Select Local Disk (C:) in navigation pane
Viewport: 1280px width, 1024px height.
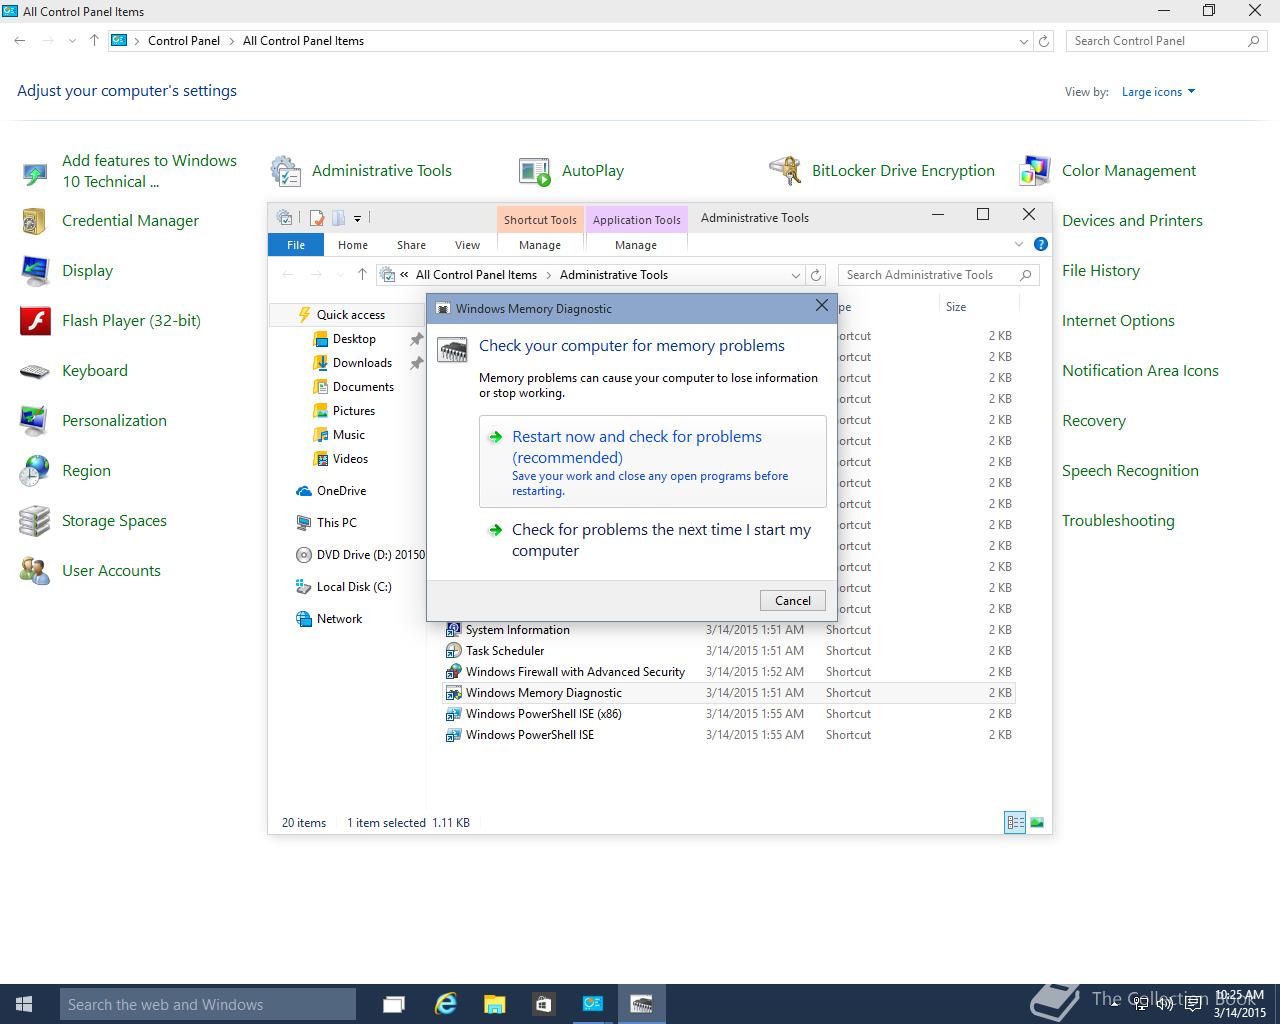(354, 587)
